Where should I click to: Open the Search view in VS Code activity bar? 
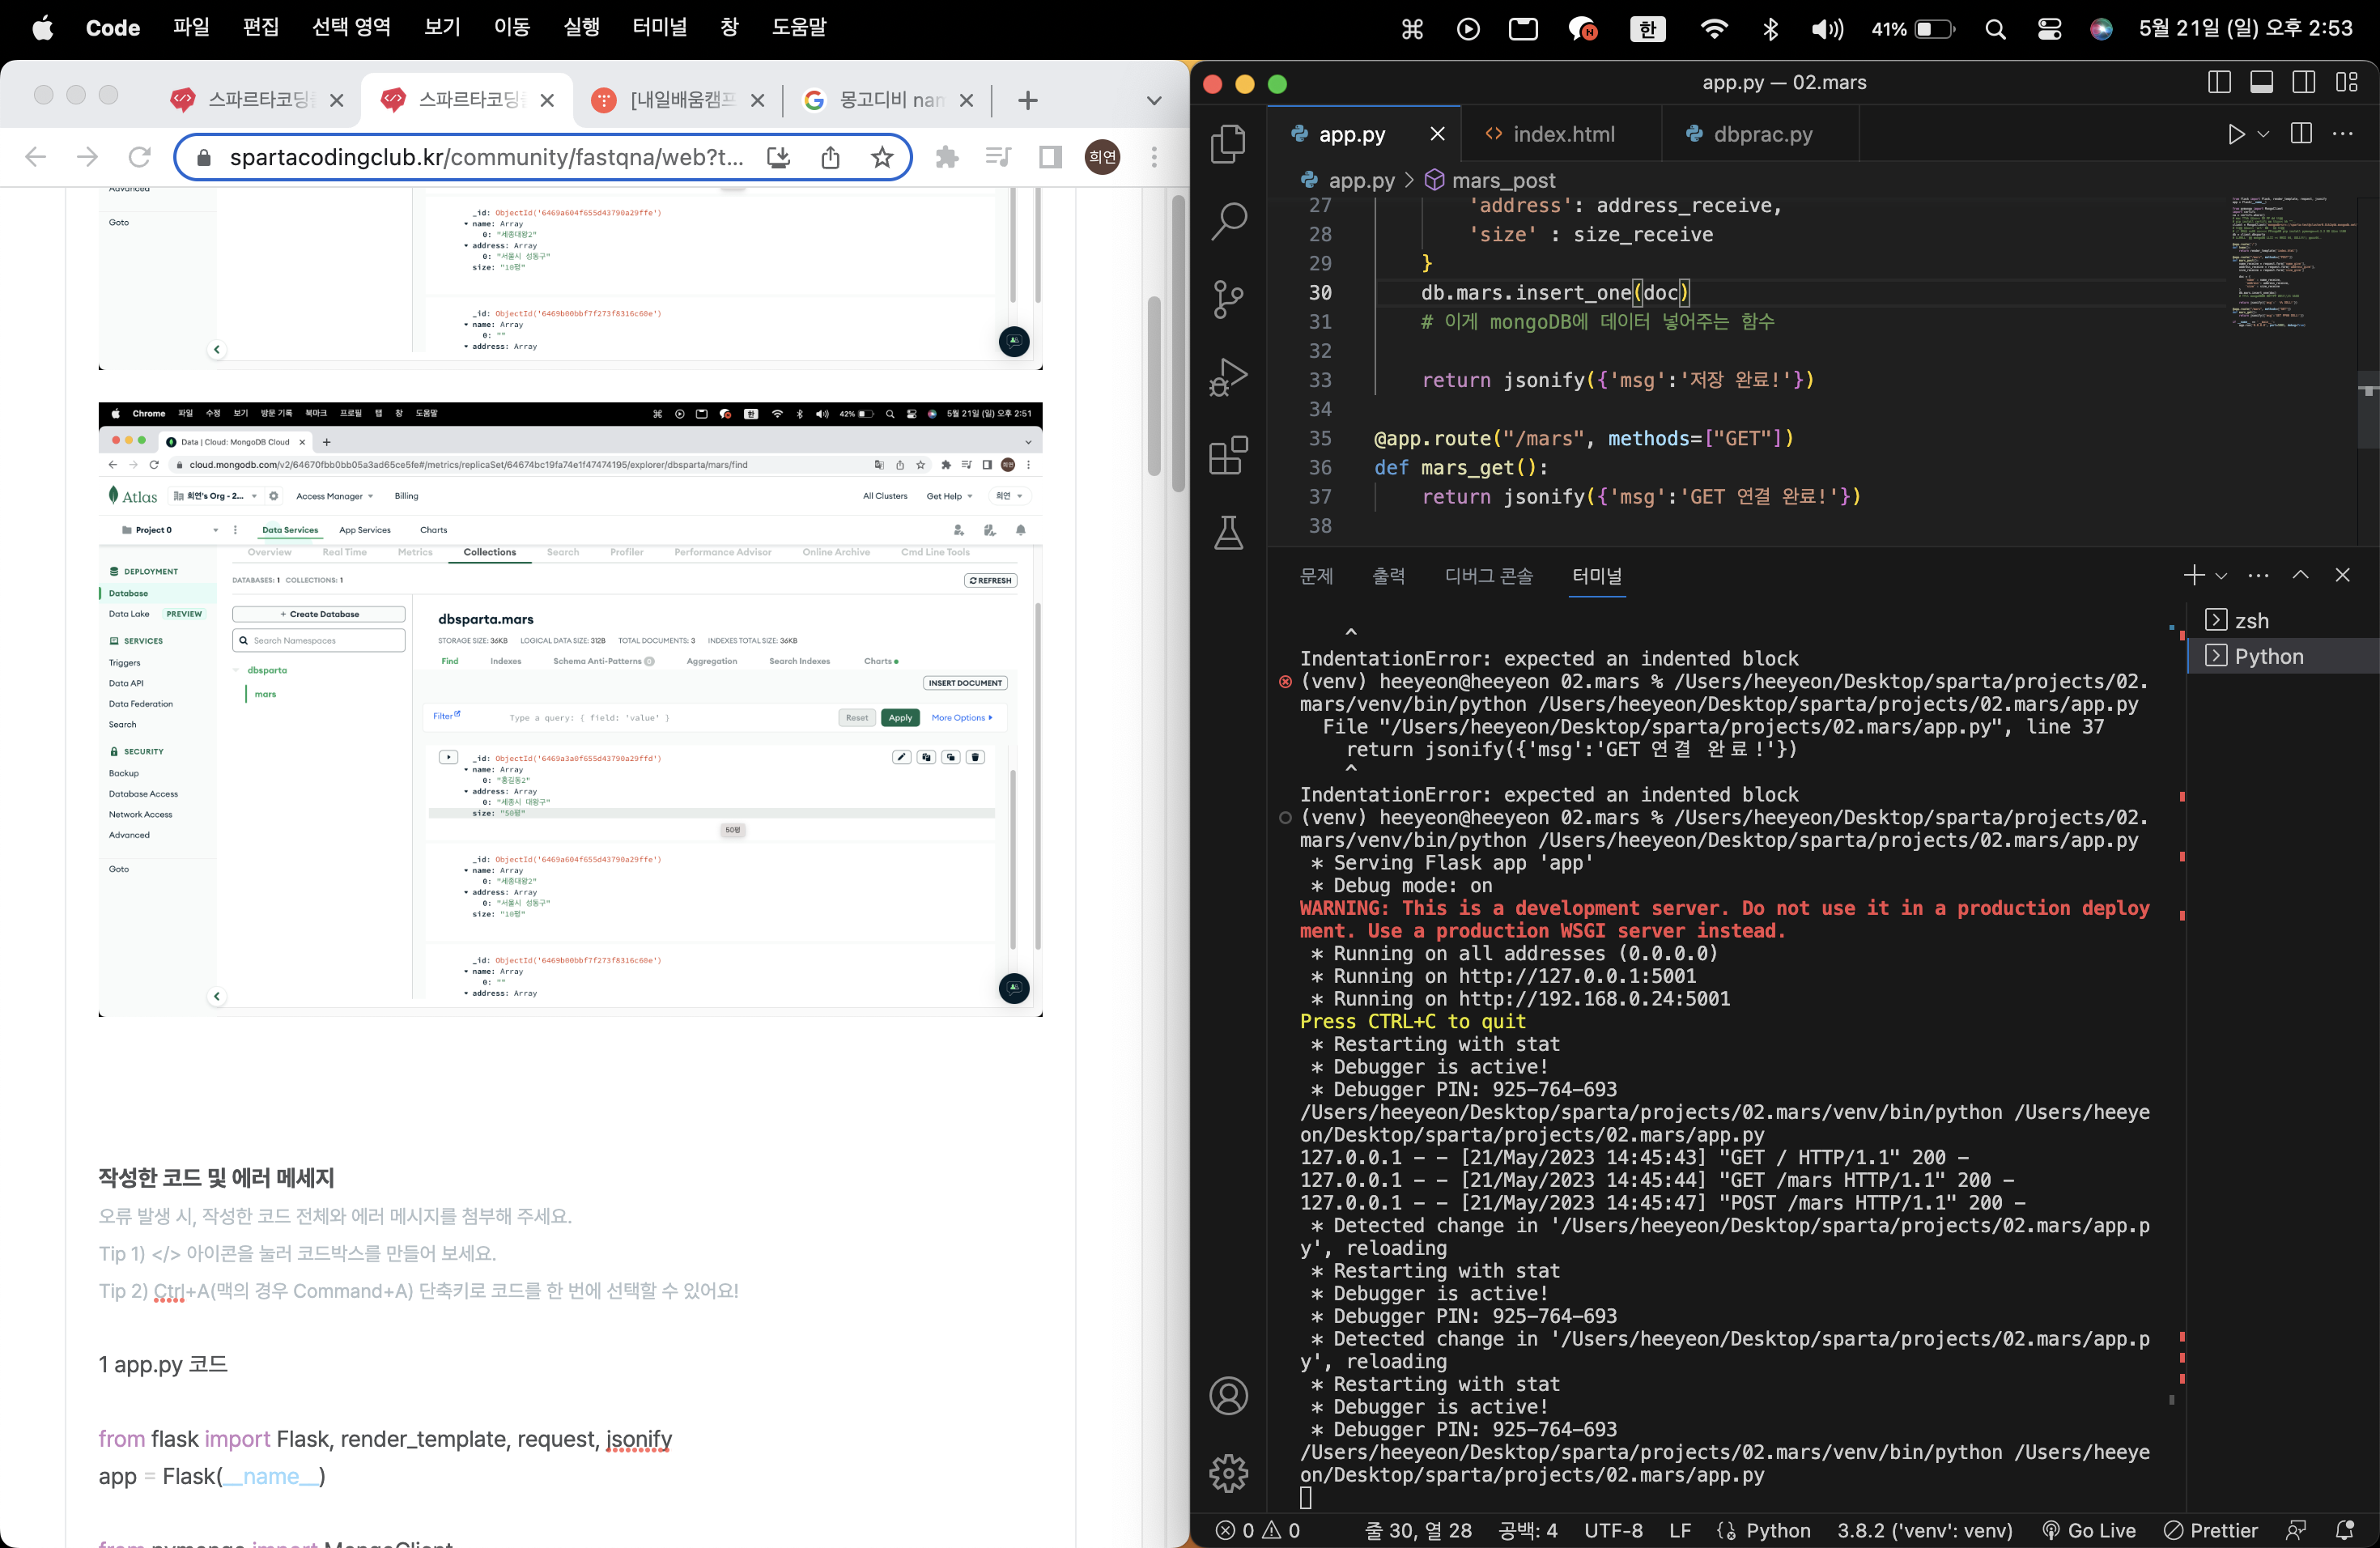pyautogui.click(x=1228, y=221)
